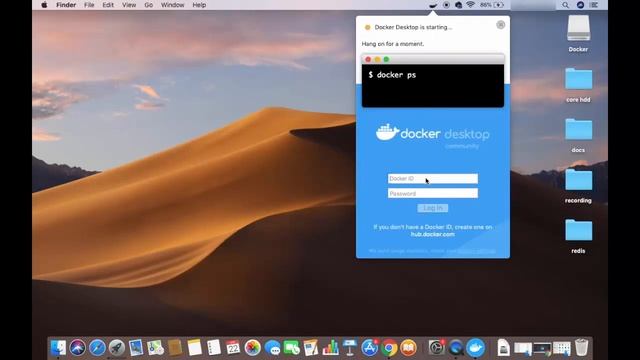Open the Docker whale menu bar icon
This screenshot has height=360, width=640.
[x=433, y=5]
